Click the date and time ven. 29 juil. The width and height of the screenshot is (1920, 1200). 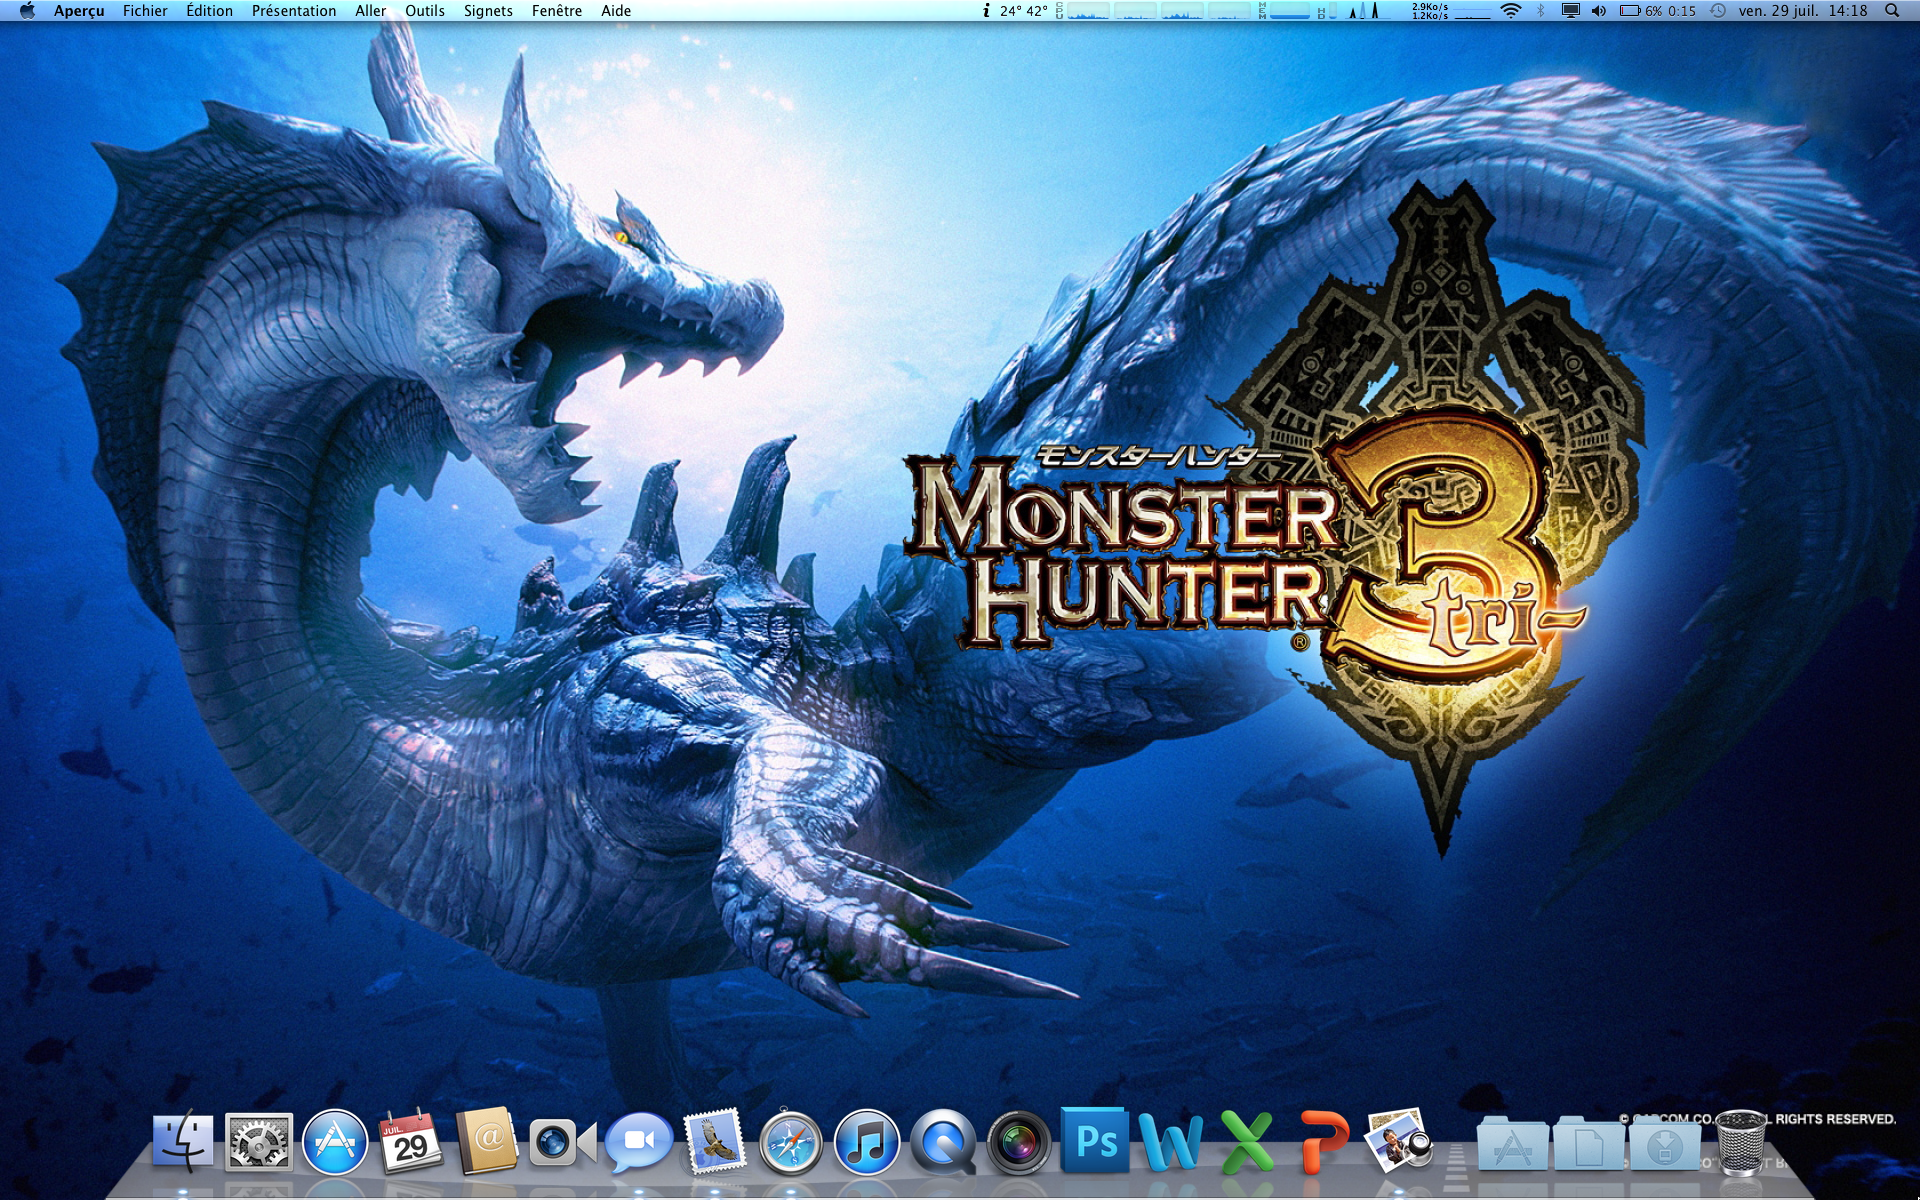click(1803, 11)
